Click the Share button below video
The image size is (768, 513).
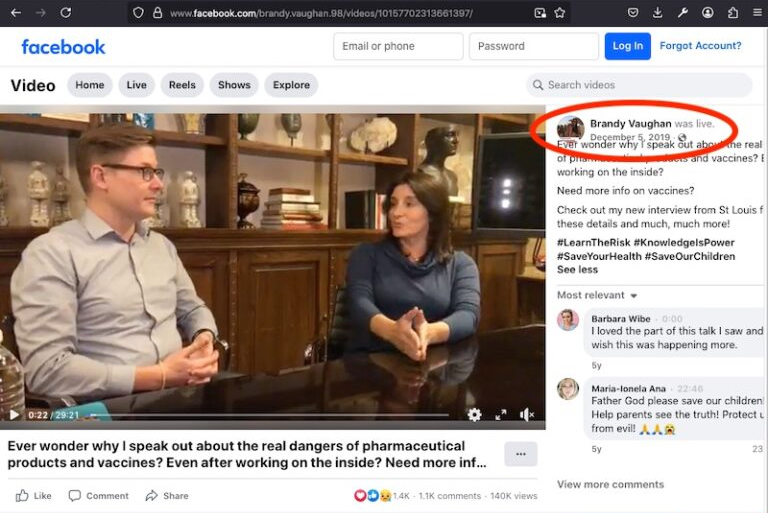tap(167, 496)
